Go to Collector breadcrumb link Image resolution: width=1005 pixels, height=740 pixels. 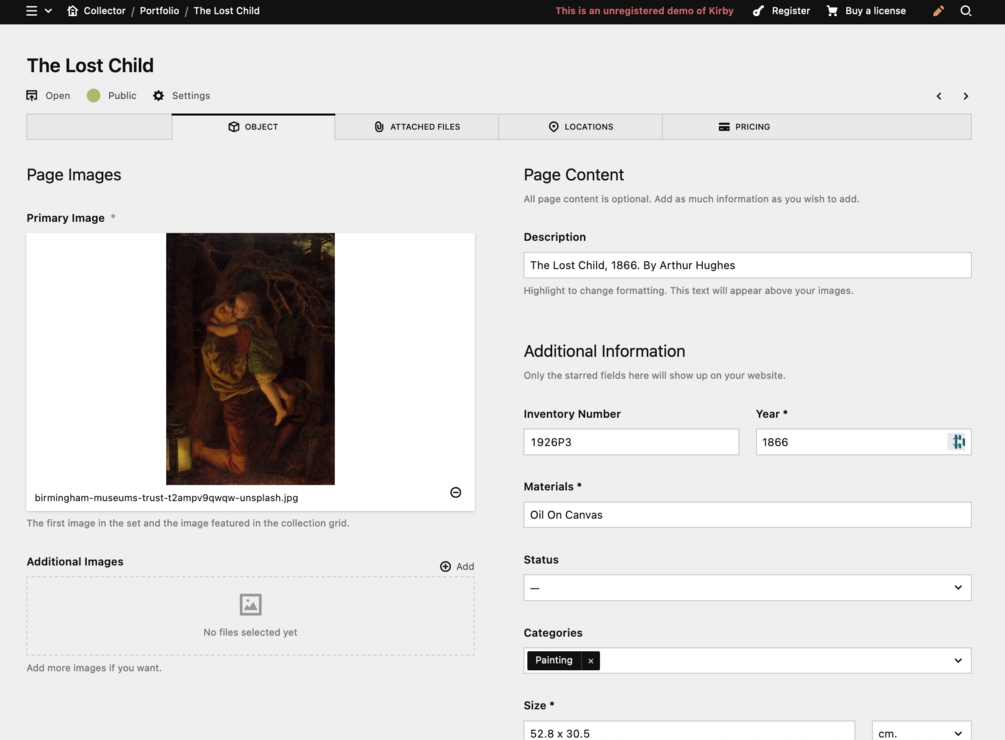104,11
